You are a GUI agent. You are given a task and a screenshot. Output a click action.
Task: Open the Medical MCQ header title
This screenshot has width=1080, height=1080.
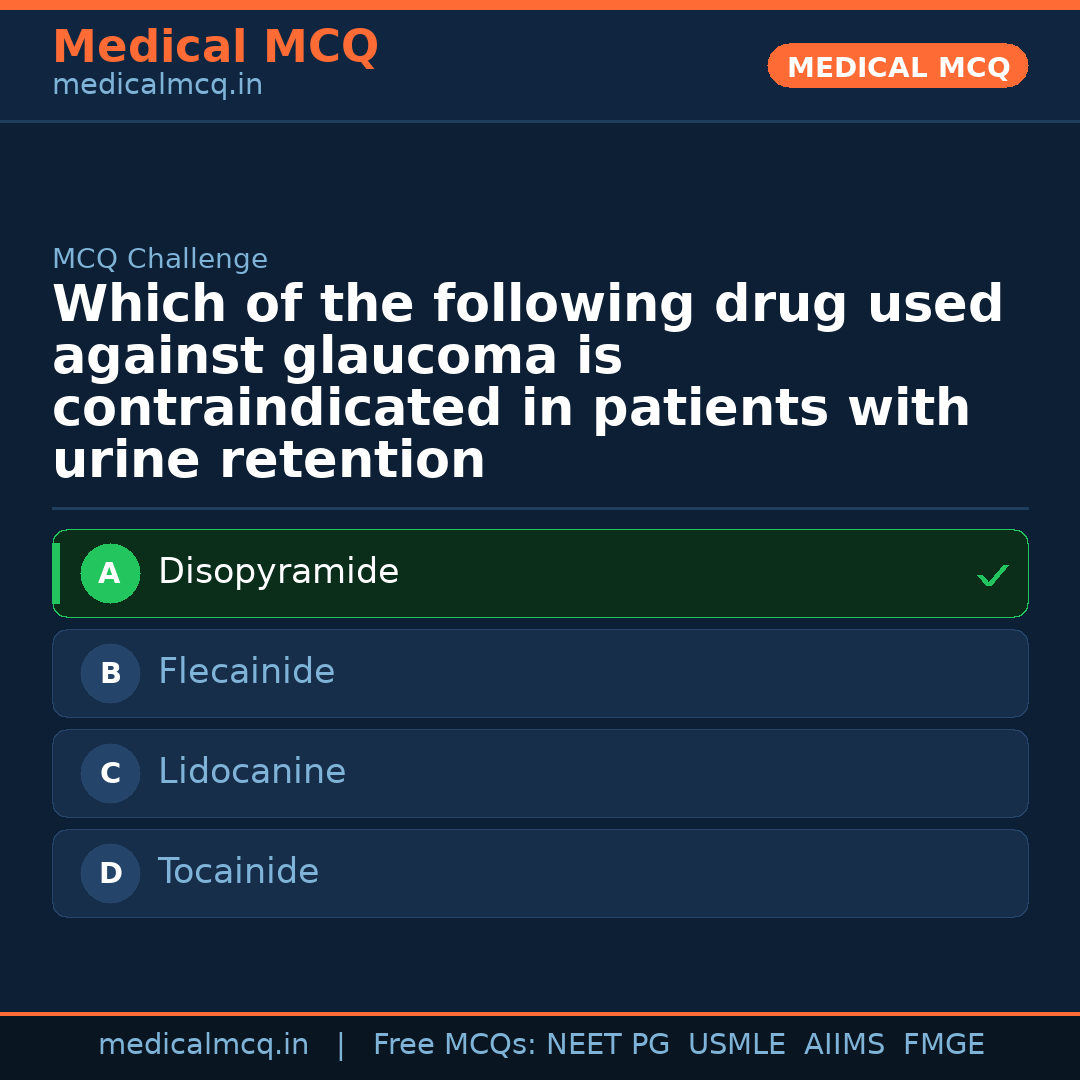(x=215, y=47)
